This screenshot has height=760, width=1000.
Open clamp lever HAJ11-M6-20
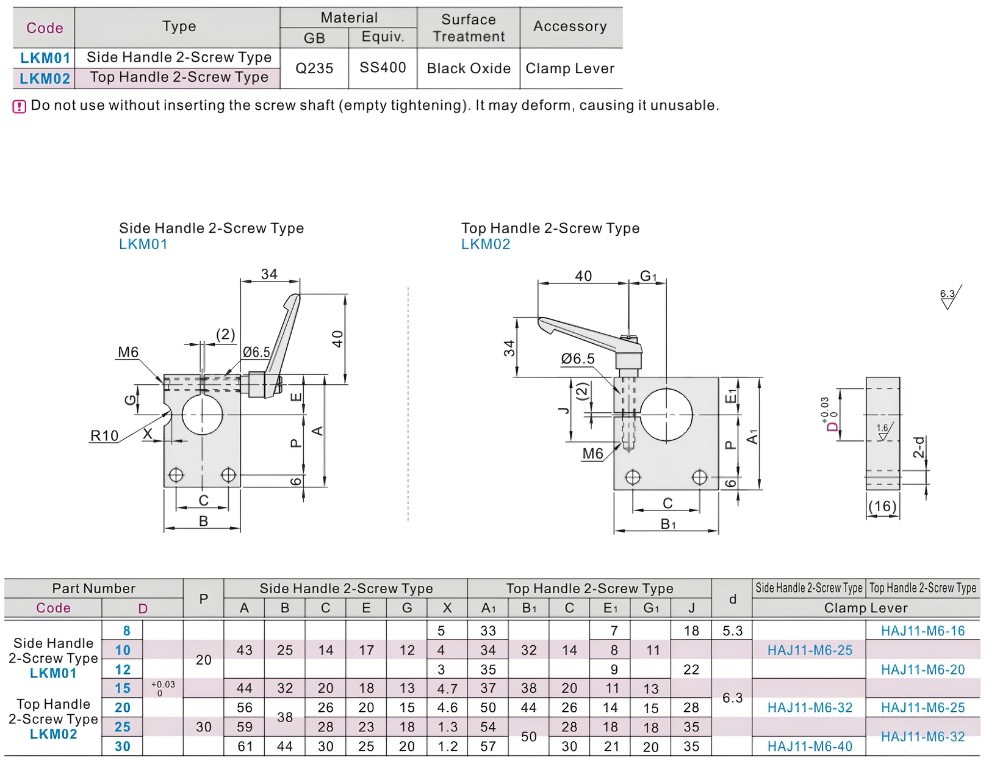922,669
